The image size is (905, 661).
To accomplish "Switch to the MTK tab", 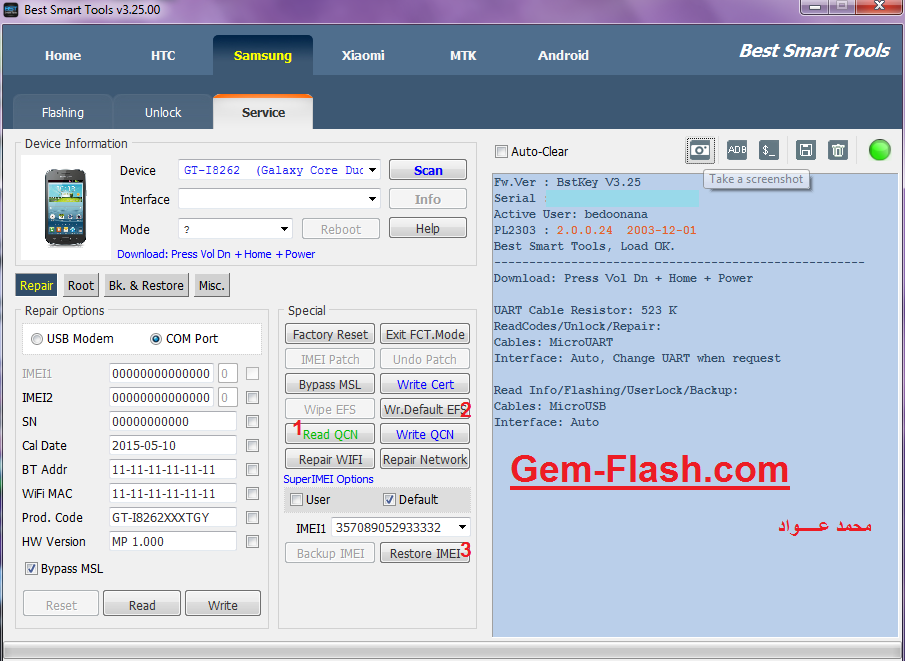I will tap(463, 55).
